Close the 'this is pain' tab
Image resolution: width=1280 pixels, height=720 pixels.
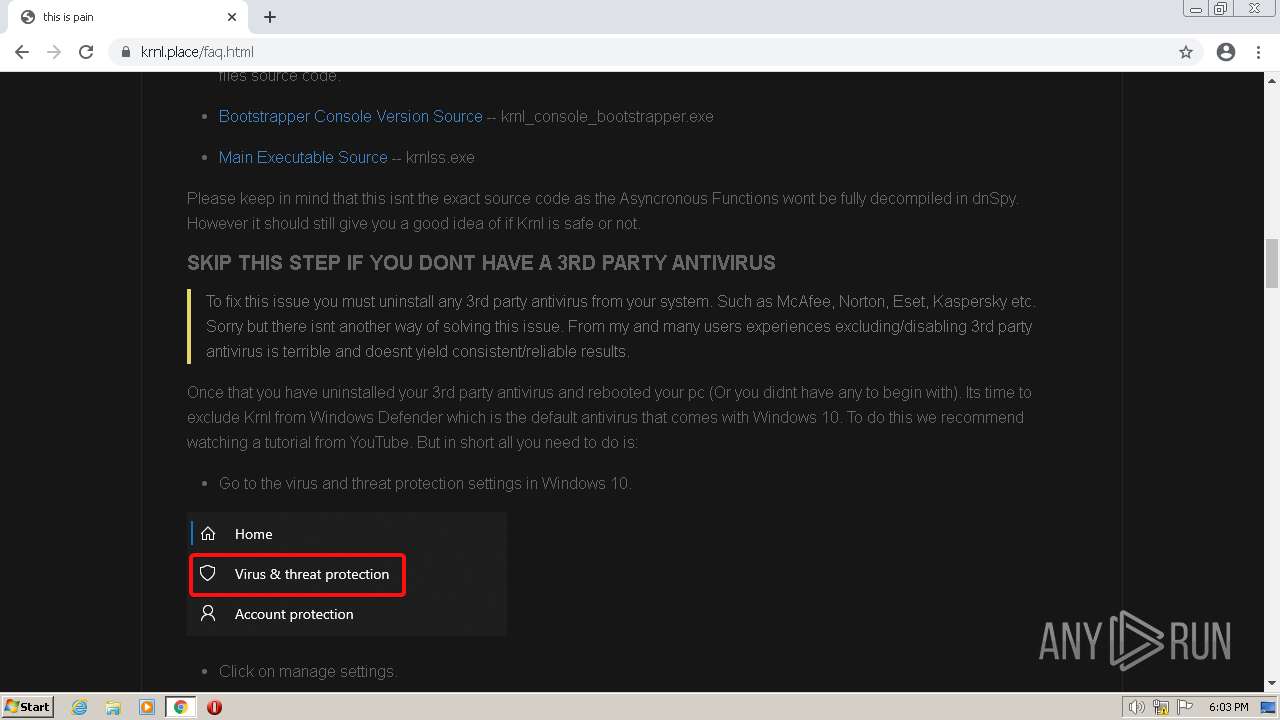232,17
